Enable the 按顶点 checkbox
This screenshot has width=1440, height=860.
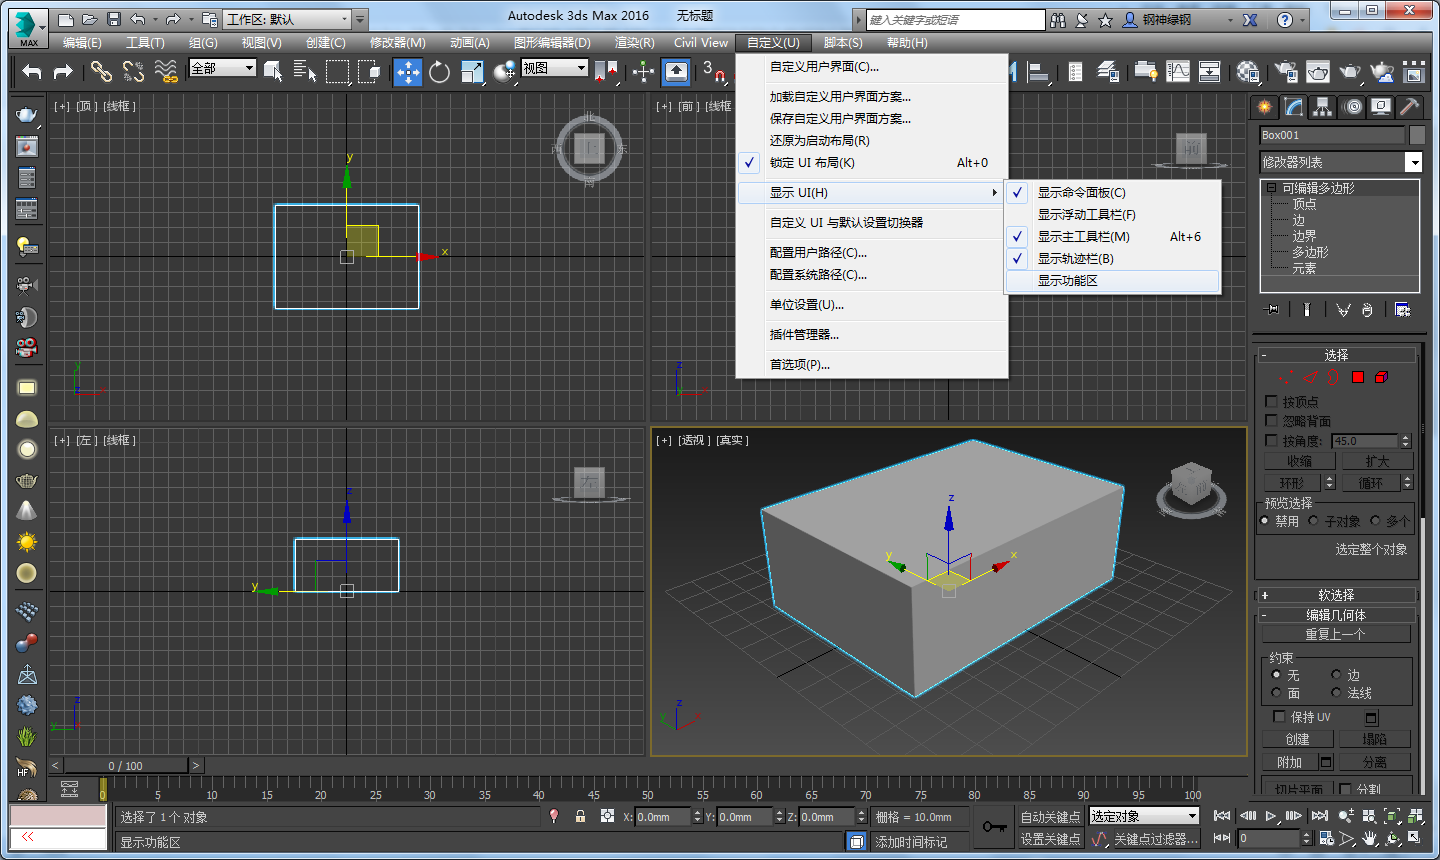click(x=1272, y=401)
